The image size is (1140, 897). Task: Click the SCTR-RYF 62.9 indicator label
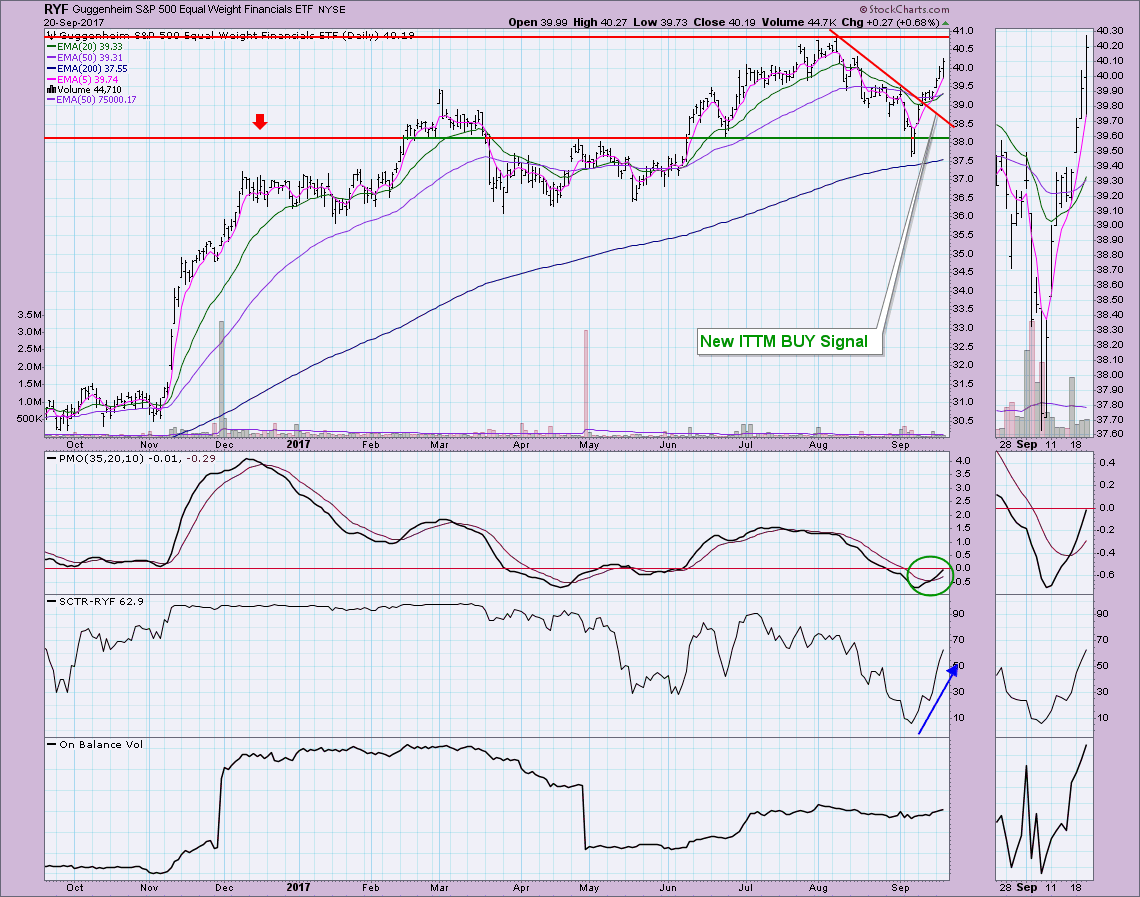pyautogui.click(x=101, y=601)
